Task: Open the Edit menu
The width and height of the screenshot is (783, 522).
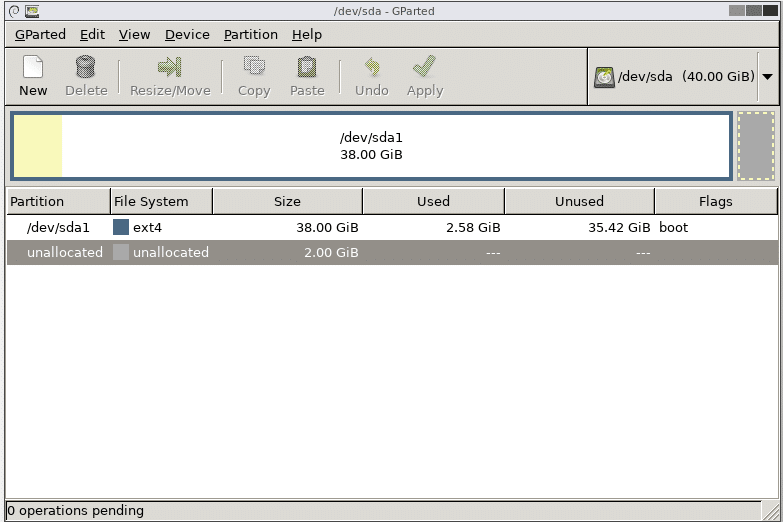Action: pyautogui.click(x=92, y=34)
